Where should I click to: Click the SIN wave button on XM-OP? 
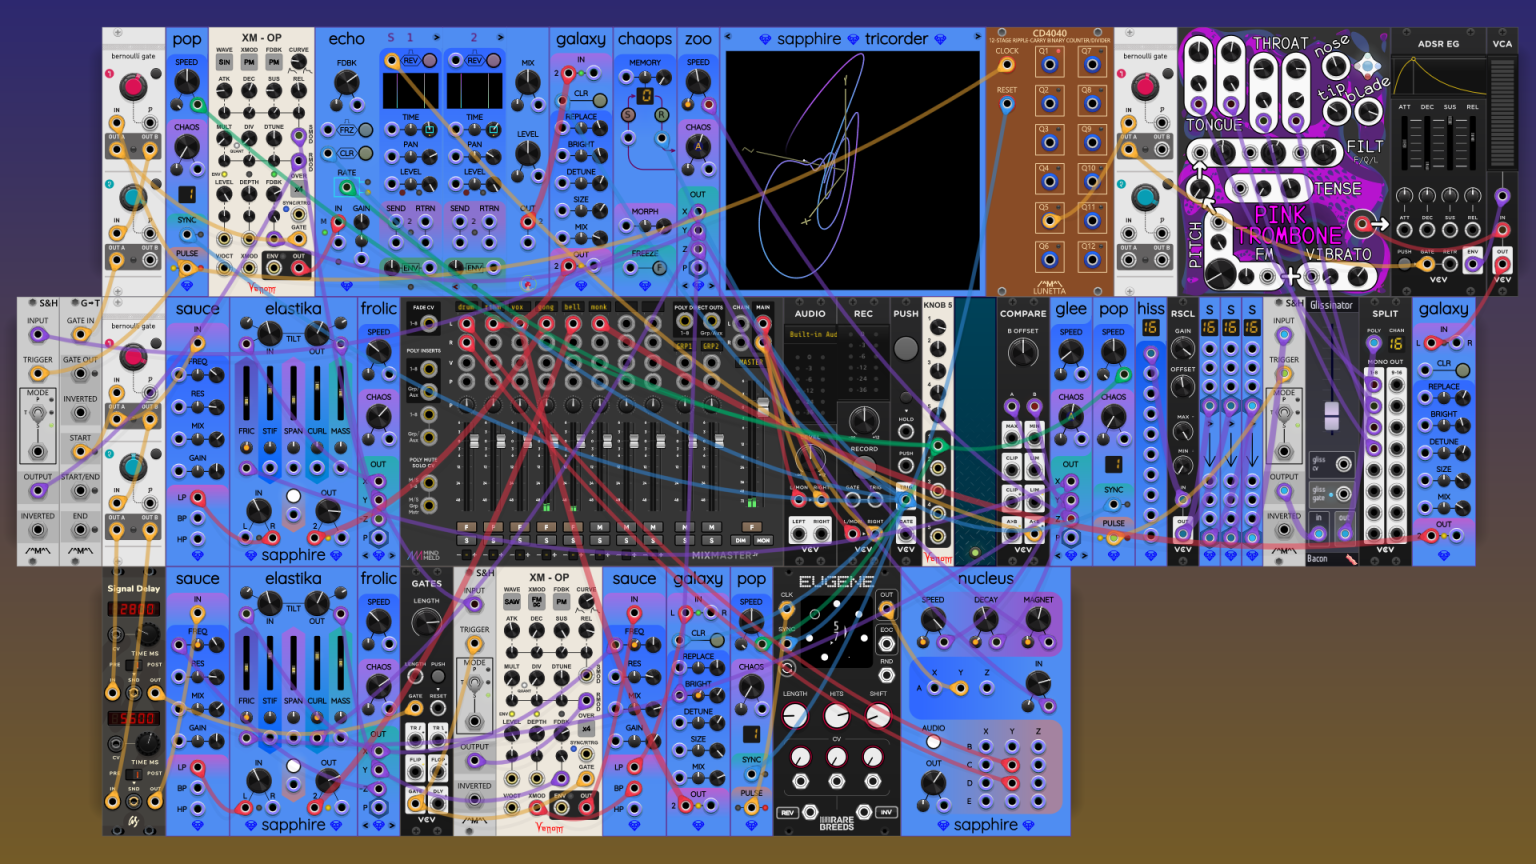click(224, 62)
